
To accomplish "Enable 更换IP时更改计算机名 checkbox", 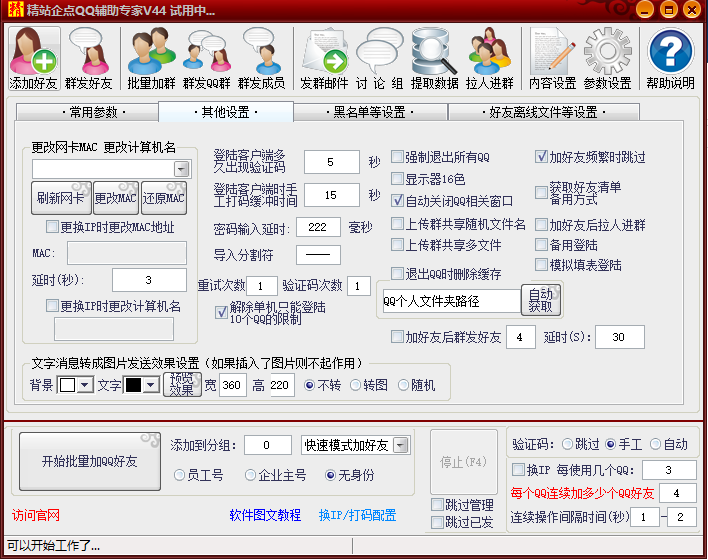I will (53, 306).
